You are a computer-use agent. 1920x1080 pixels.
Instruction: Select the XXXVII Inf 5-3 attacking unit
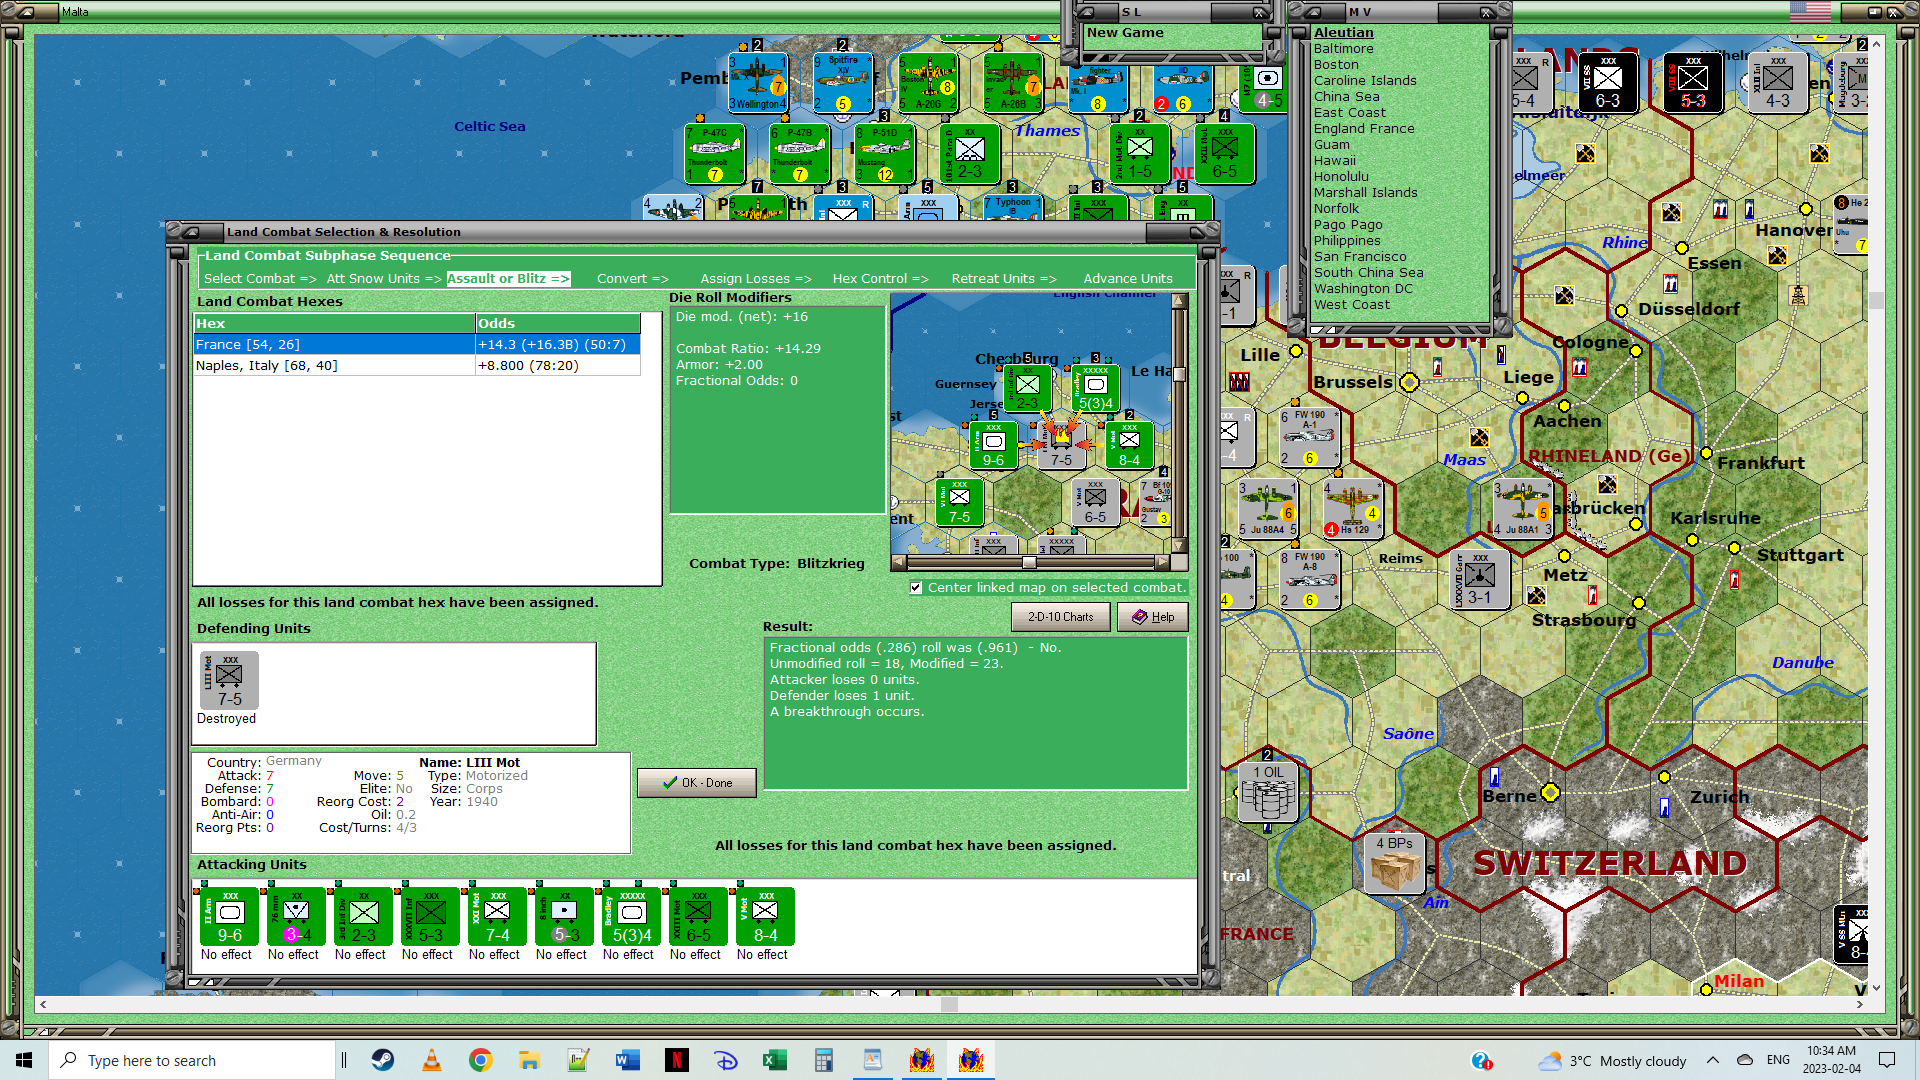[431, 916]
